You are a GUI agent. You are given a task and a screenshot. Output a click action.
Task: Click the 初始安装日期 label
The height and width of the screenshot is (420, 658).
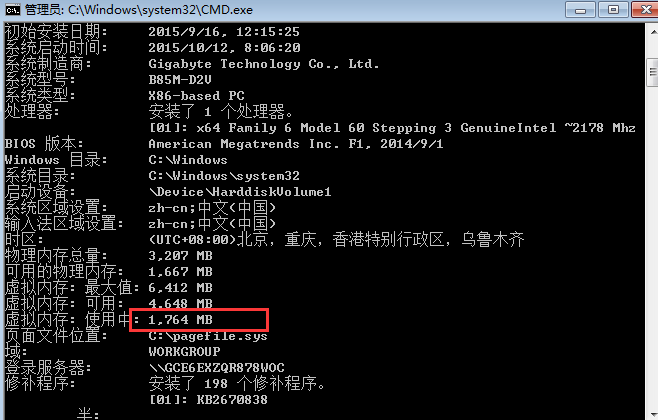click(55, 32)
